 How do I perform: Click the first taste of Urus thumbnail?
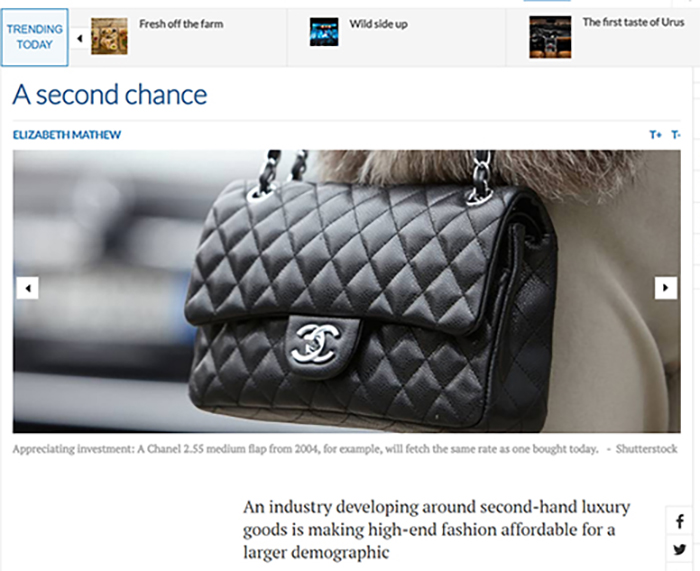point(550,37)
